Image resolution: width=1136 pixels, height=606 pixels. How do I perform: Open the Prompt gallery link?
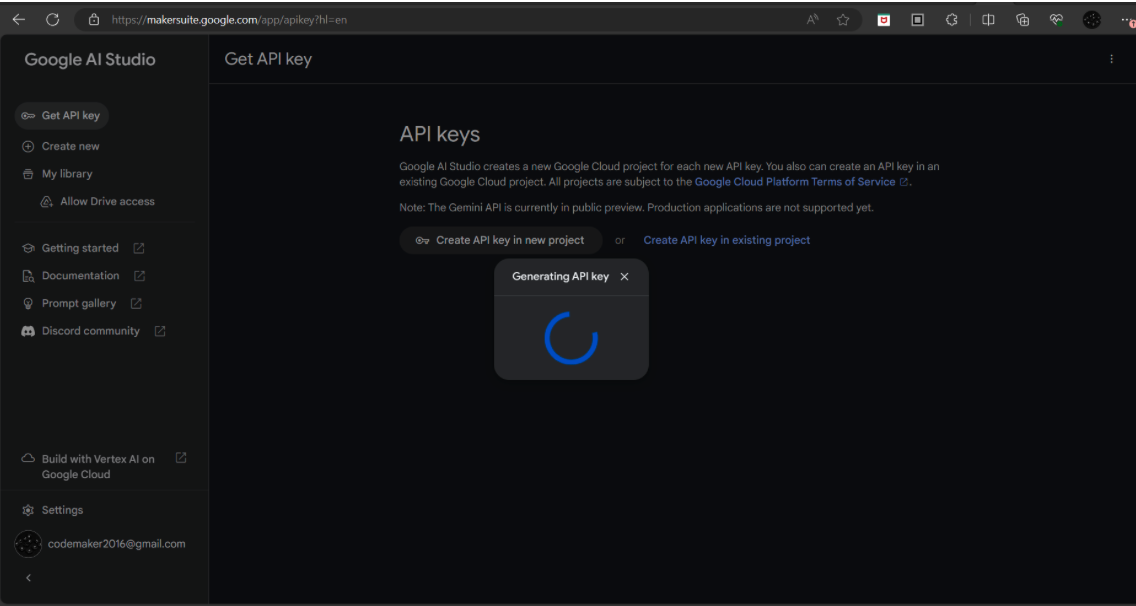click(81, 303)
